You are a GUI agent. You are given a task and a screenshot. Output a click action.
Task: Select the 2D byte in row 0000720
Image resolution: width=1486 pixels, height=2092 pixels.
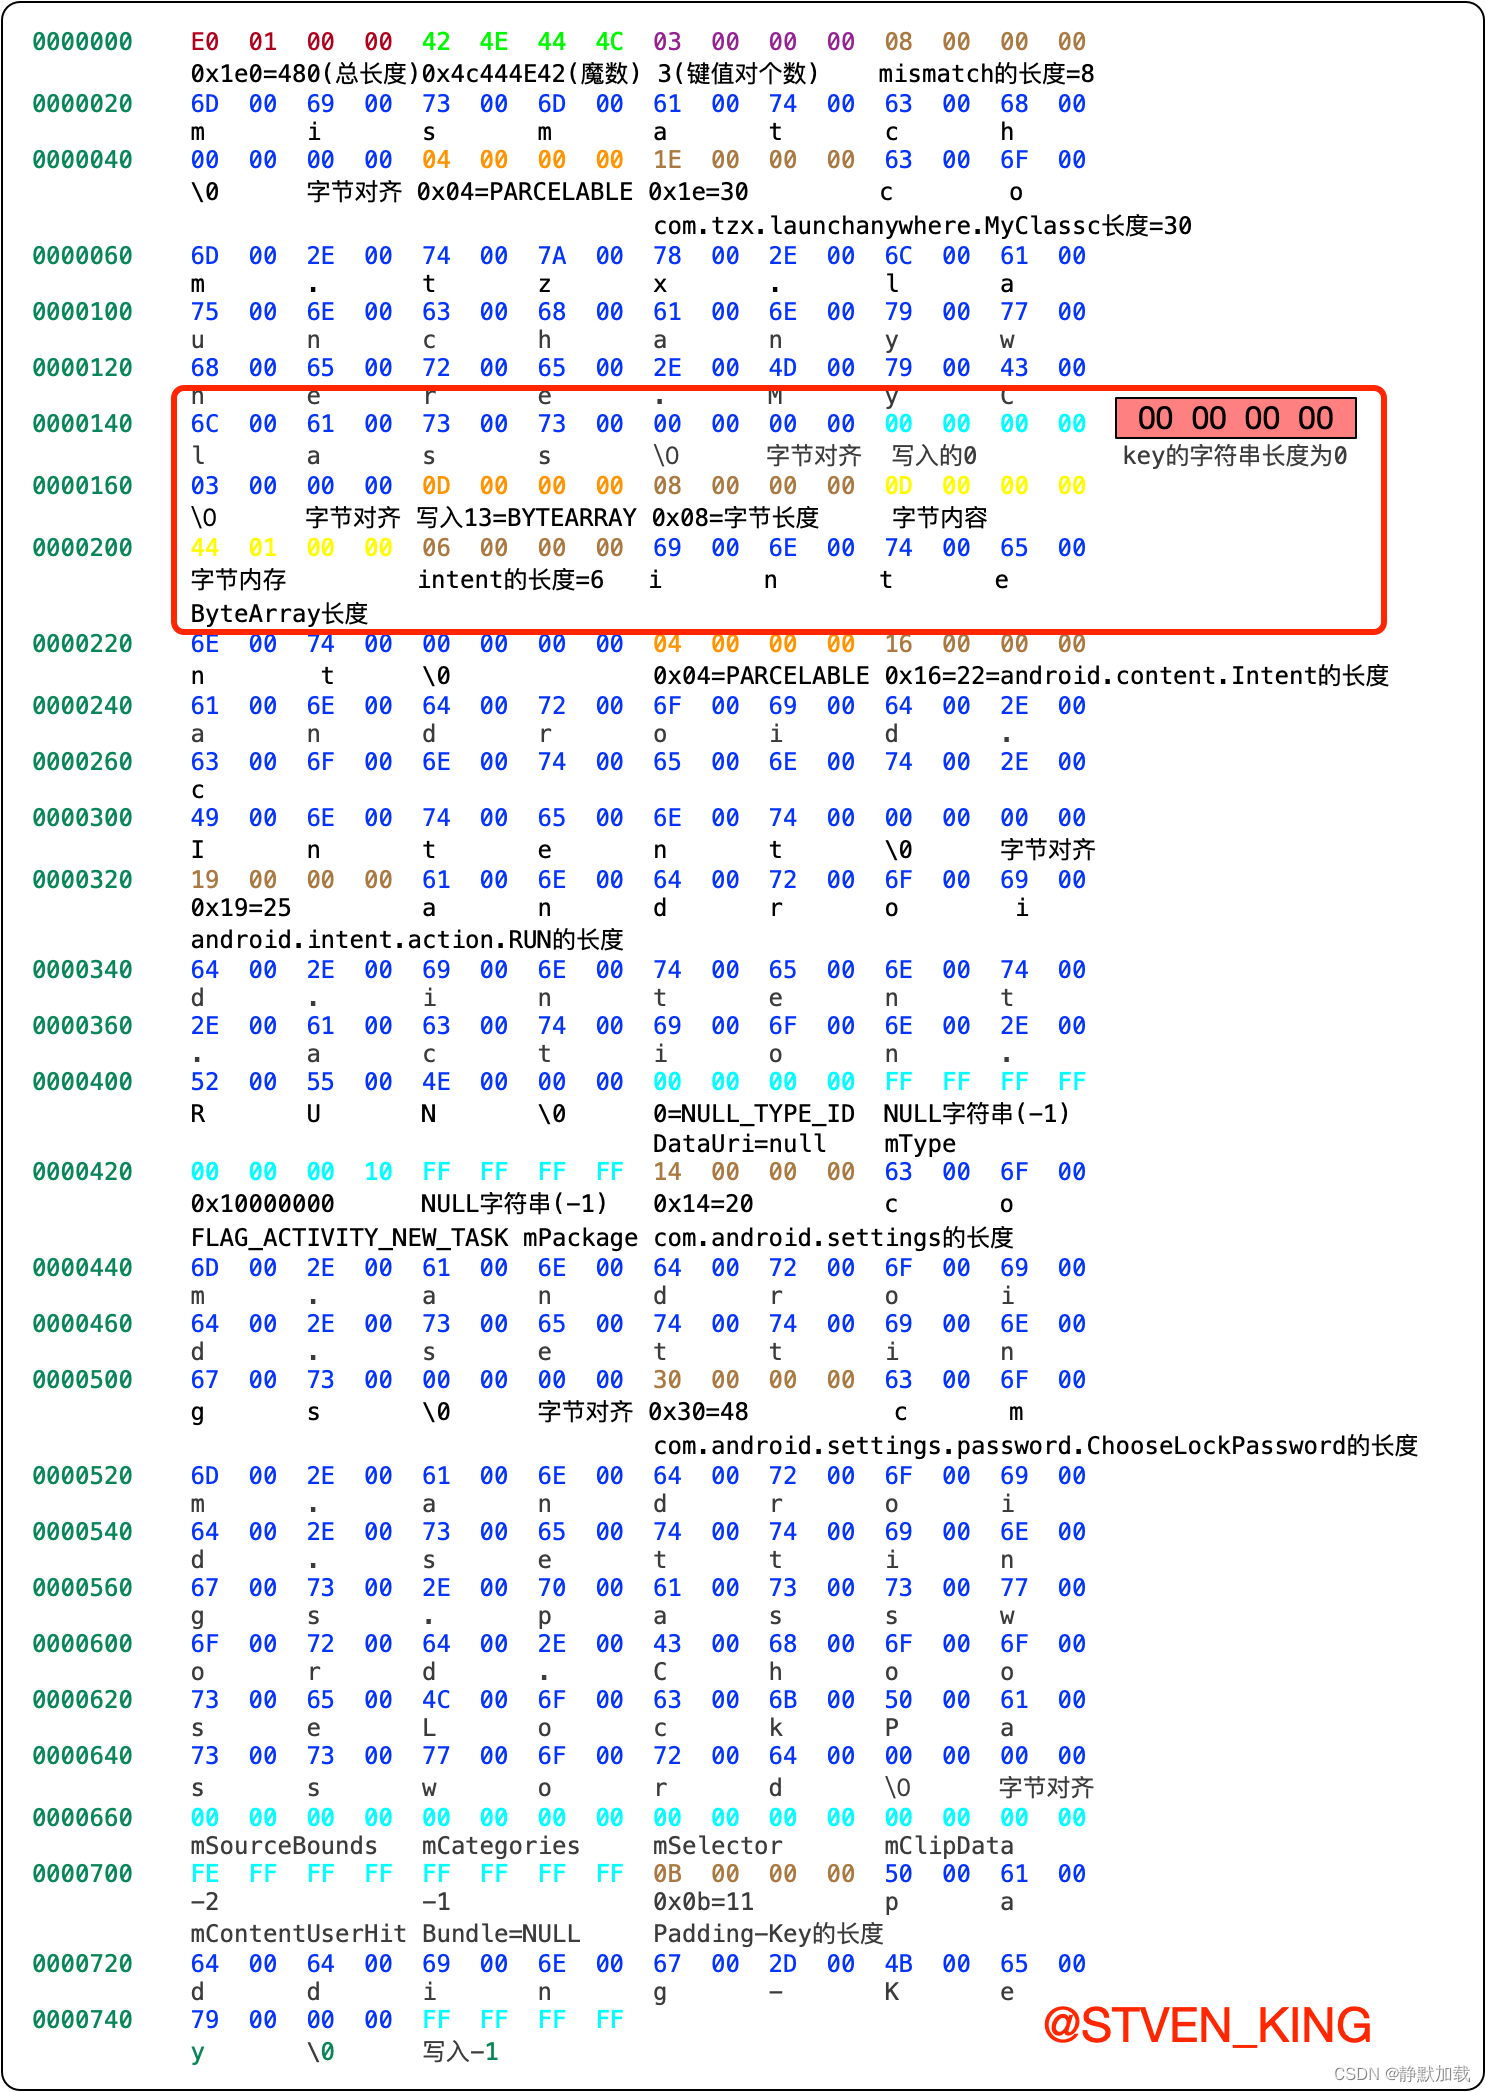pos(783,1964)
